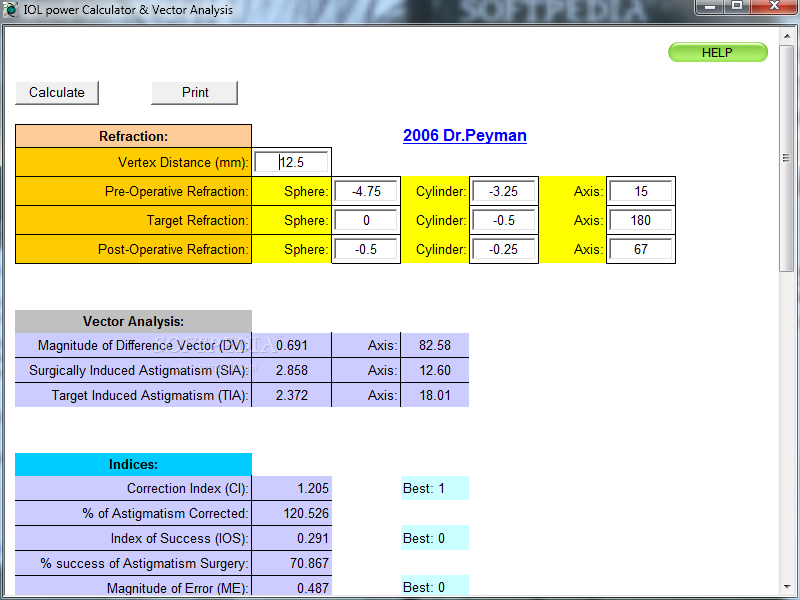
Task: Select the Post-Operative Cylinder field
Action: tap(504, 249)
